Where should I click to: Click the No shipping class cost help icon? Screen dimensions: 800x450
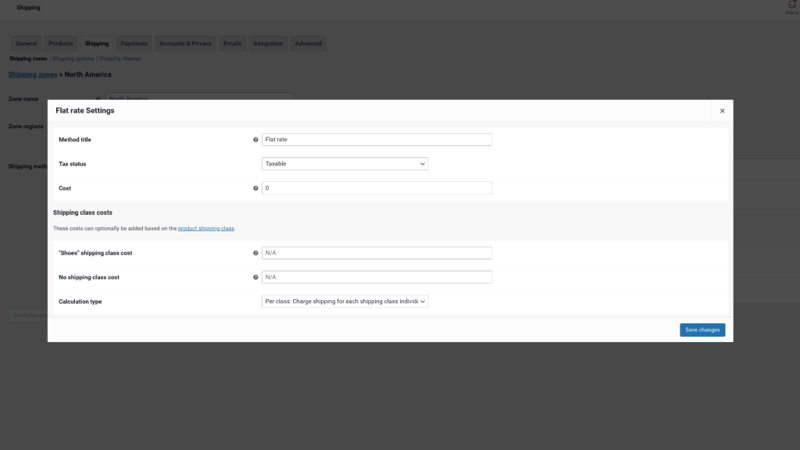click(256, 278)
